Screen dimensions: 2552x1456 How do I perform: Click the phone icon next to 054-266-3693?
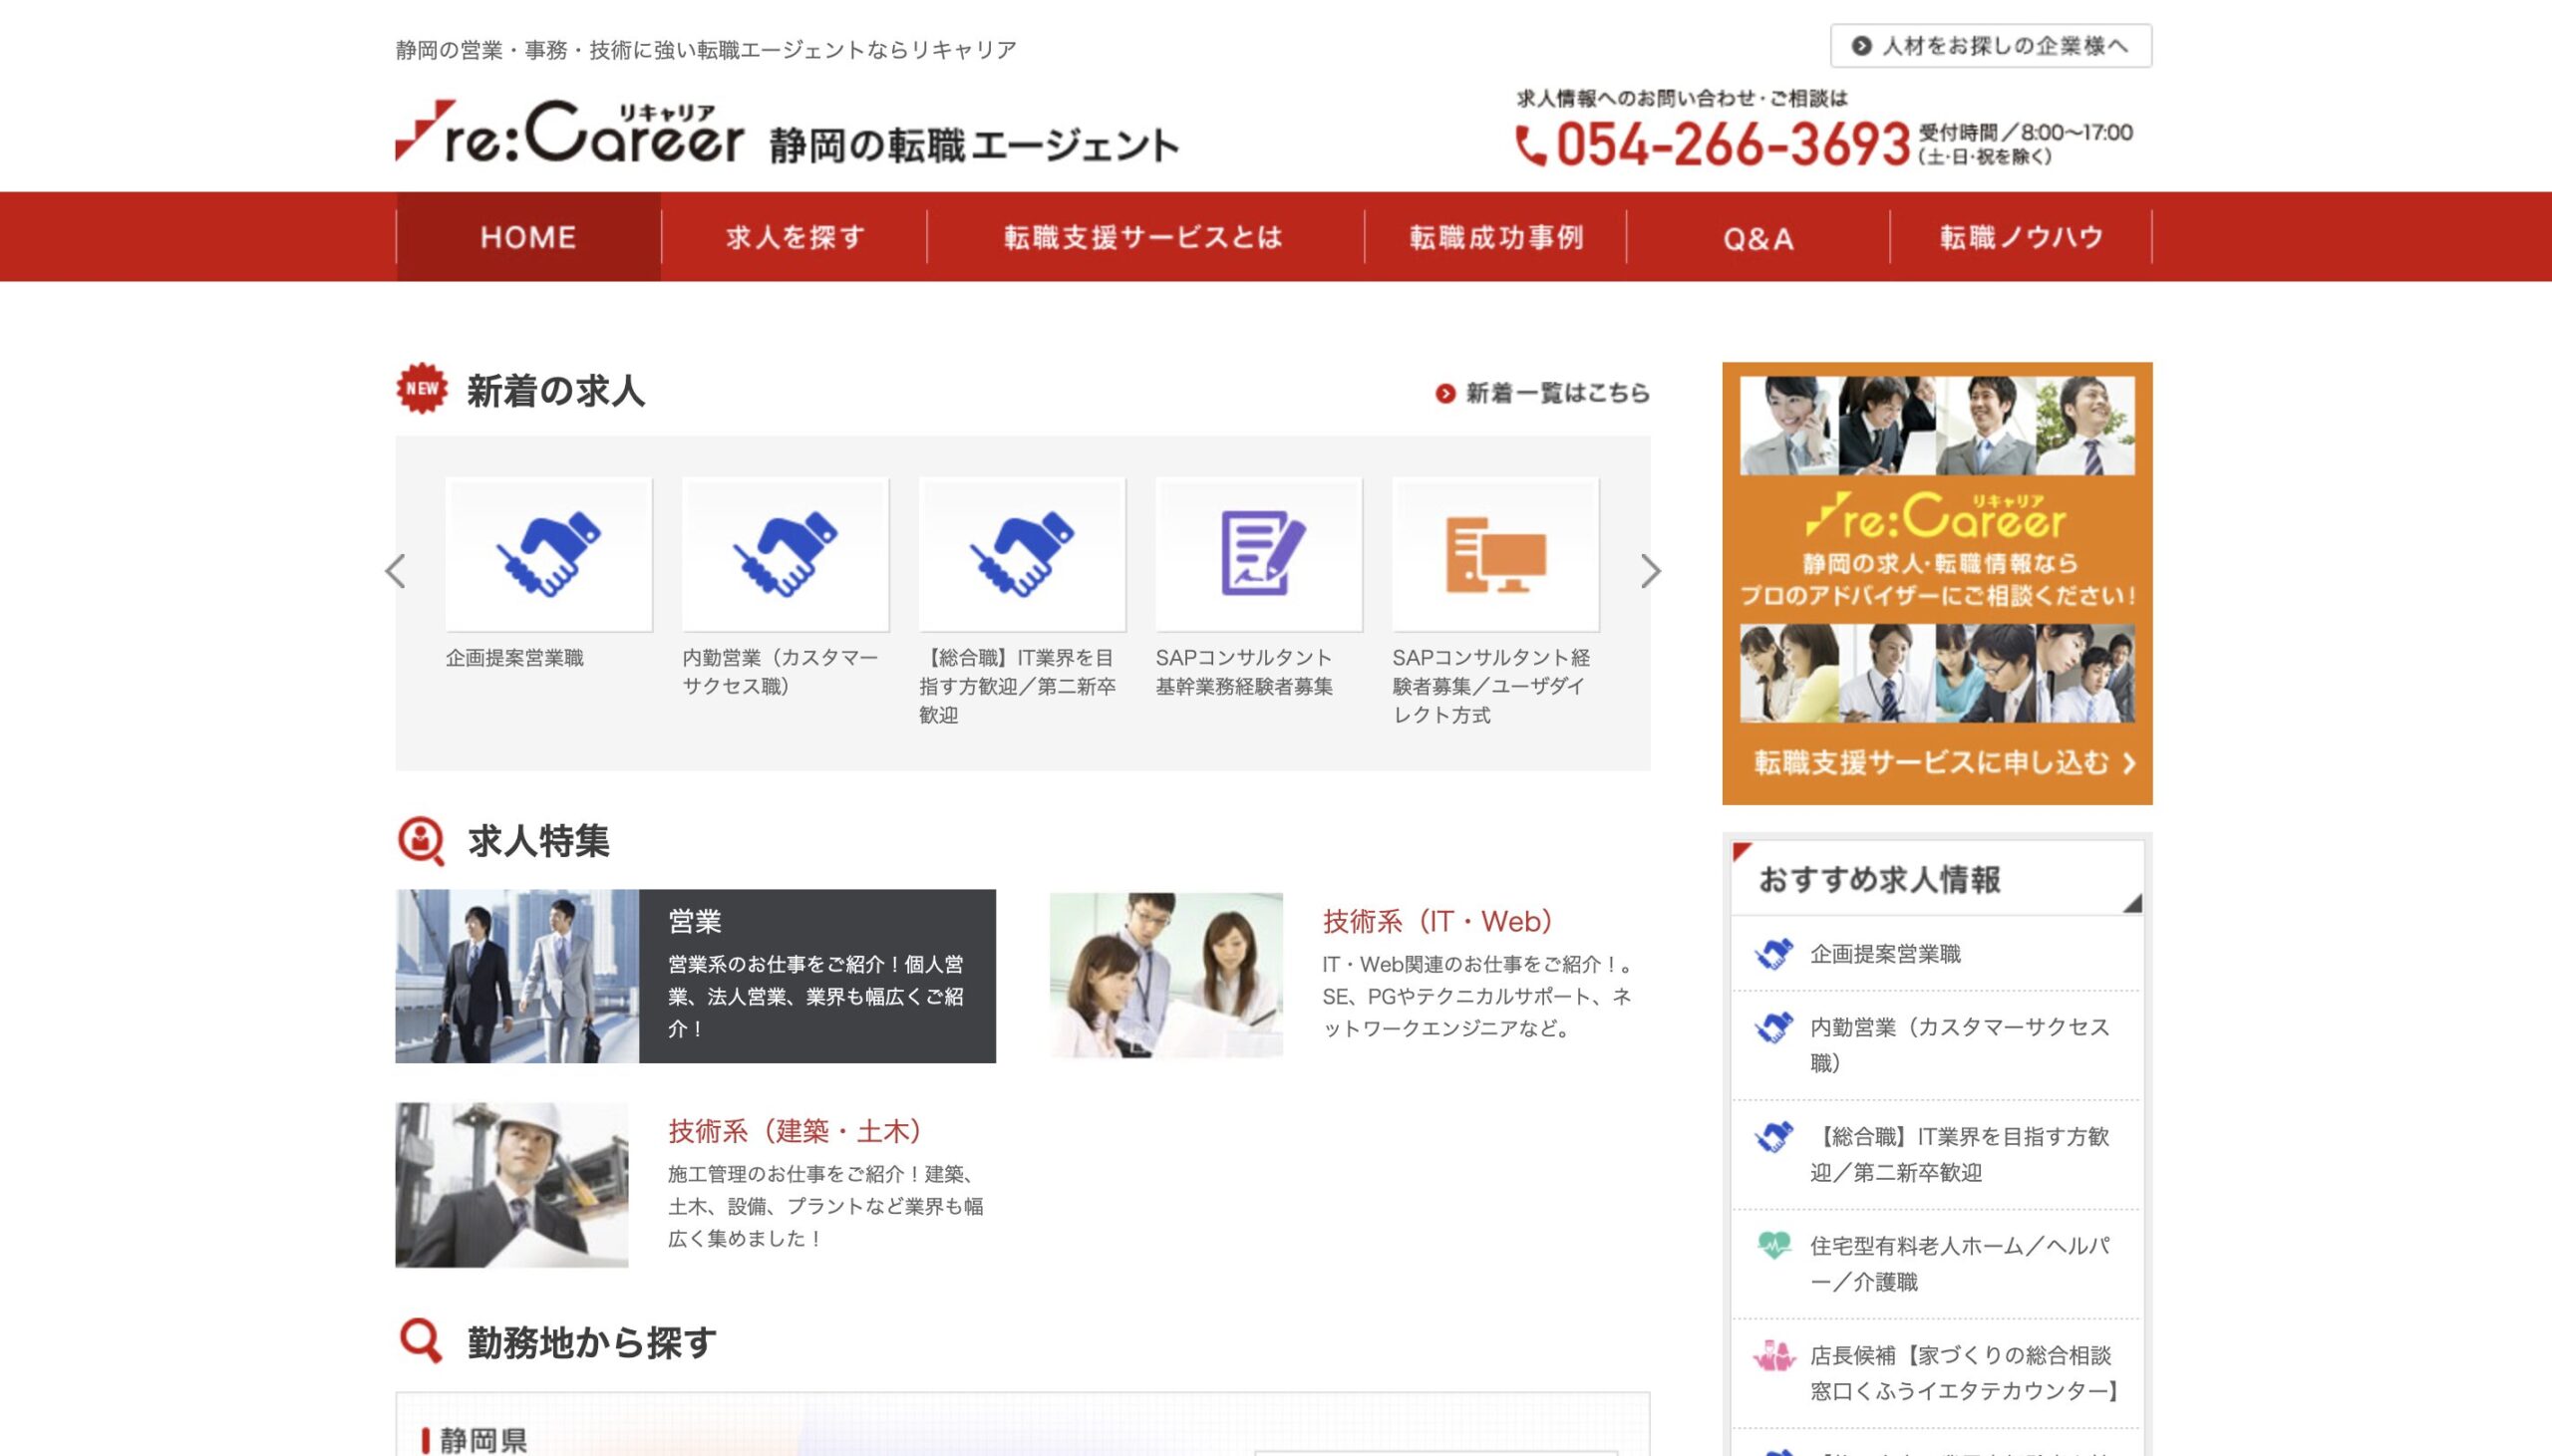[1530, 146]
